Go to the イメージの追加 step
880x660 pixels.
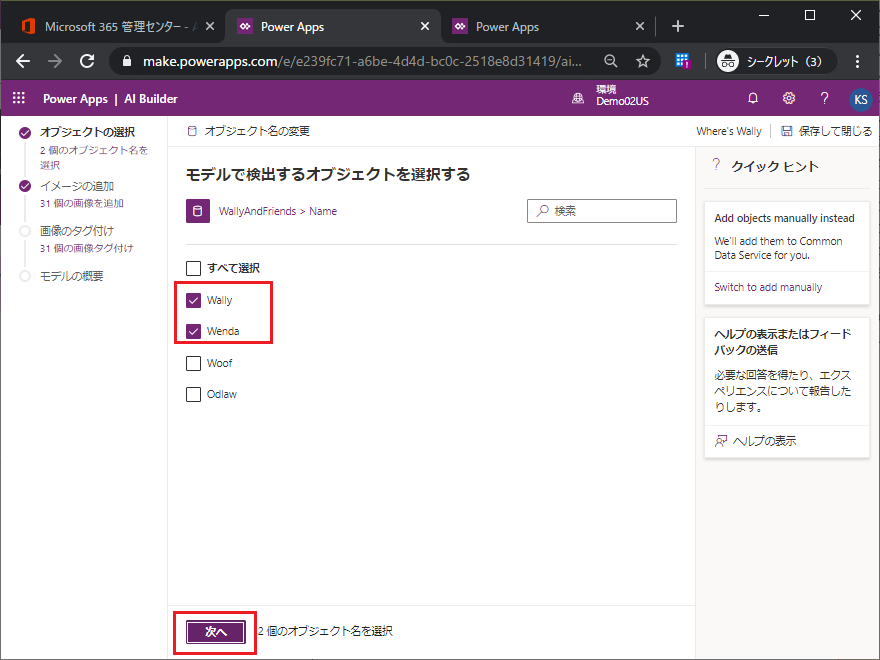[x=77, y=186]
